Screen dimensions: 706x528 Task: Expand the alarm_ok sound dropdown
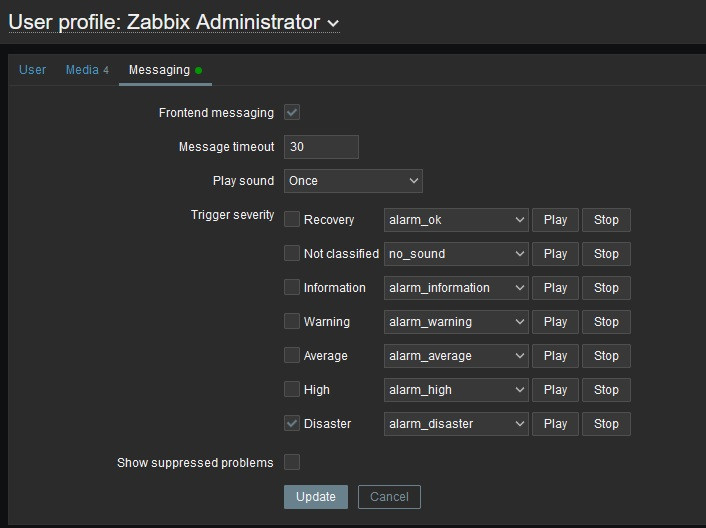pyautogui.click(x=456, y=220)
